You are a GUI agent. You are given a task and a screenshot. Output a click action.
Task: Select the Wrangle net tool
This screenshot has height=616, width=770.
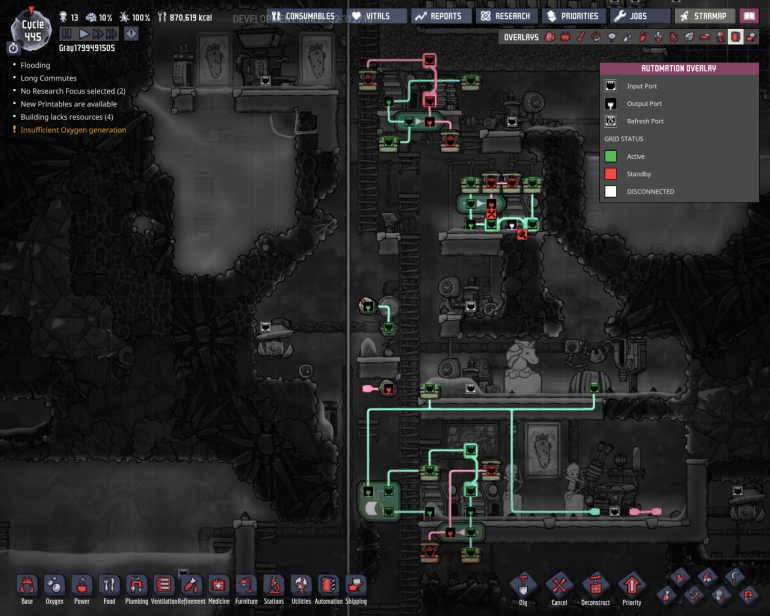(x=721, y=596)
